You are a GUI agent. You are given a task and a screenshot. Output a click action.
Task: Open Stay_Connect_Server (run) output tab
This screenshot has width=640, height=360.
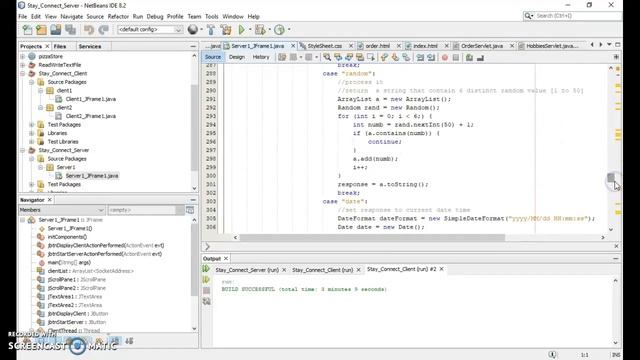247,270
